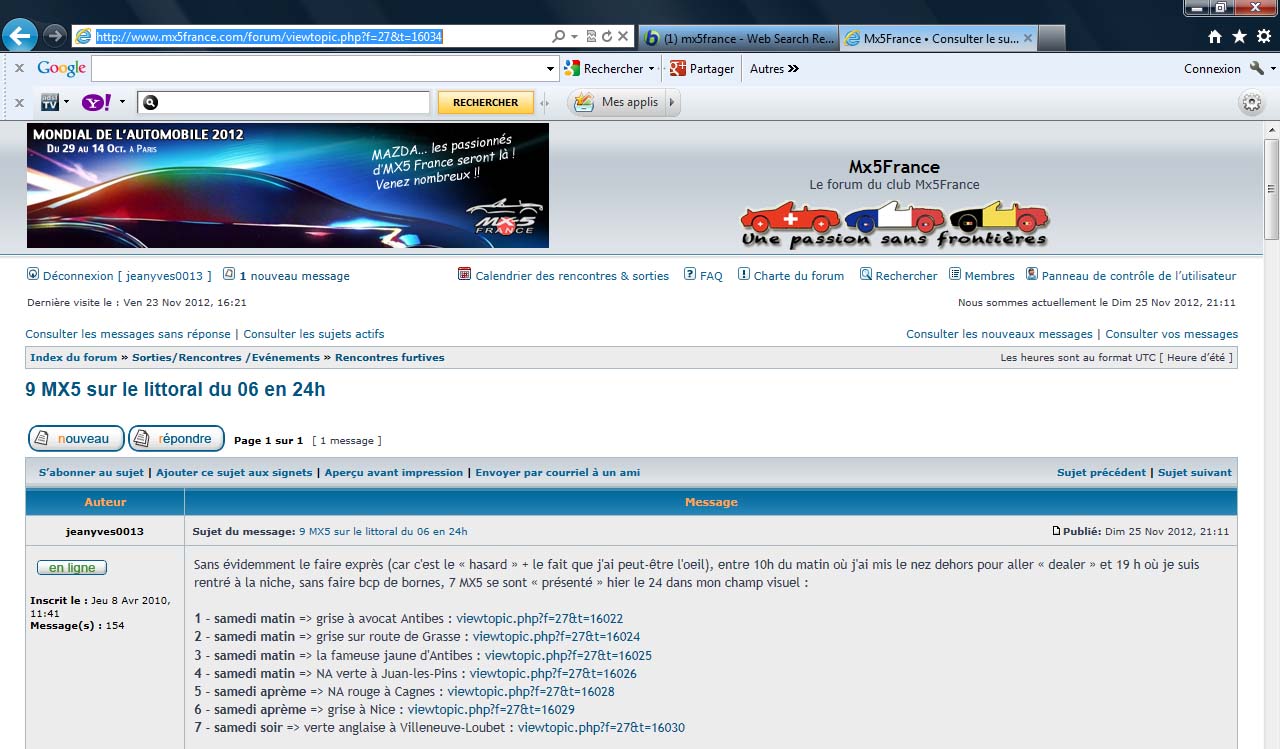Screen dimensions: 1280x749
Task: Open the dropdown next to the wrench icon
Action: pos(1272,68)
